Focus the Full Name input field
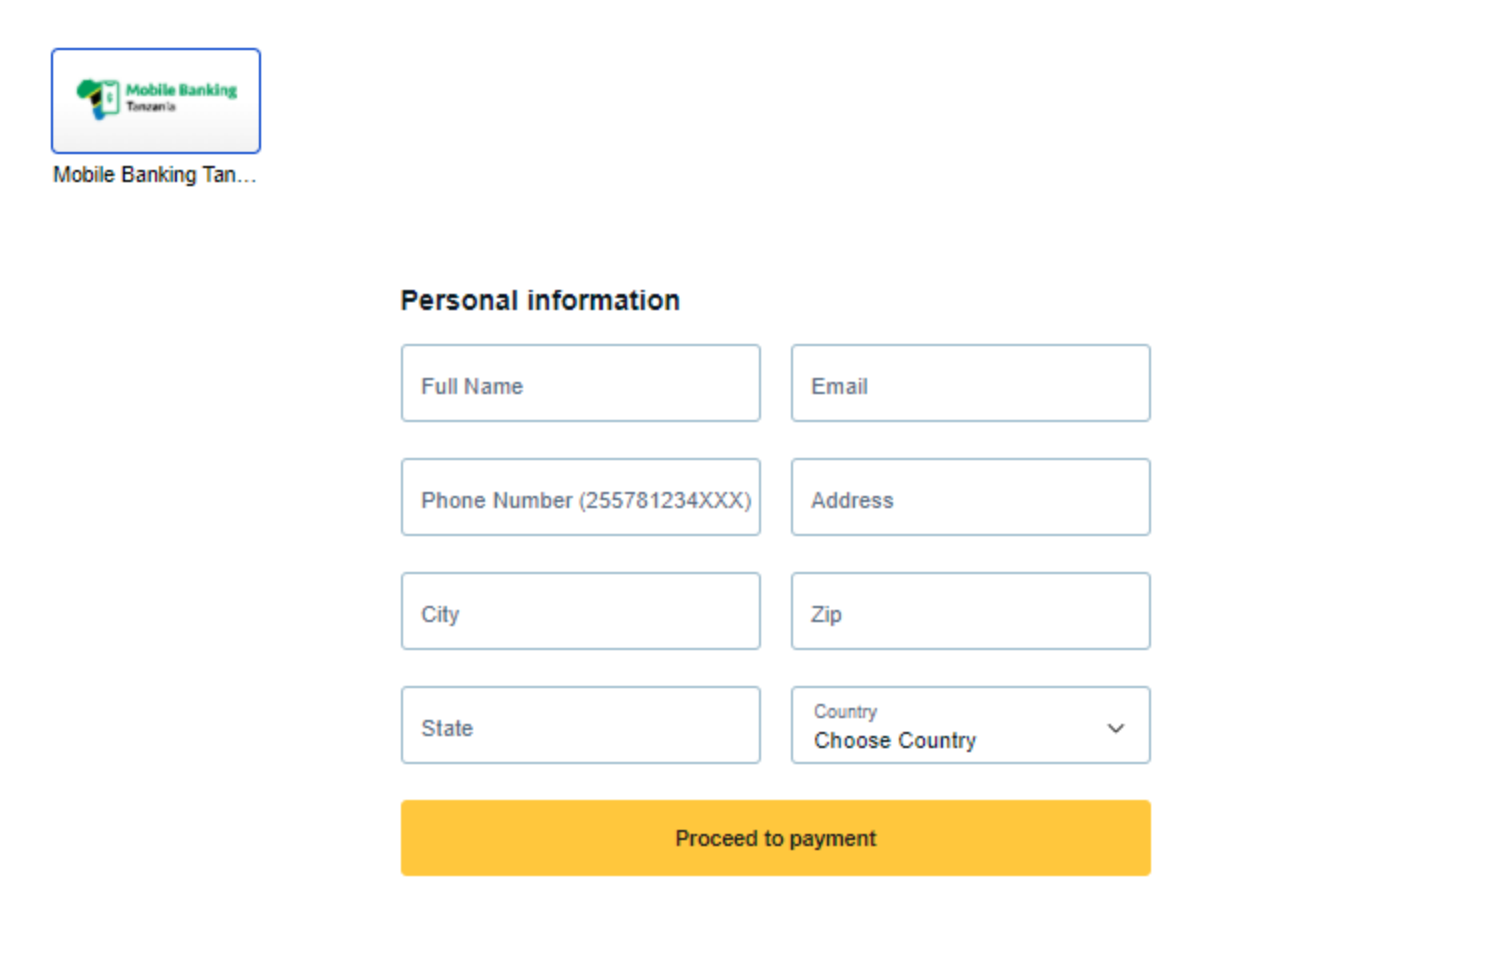The image size is (1500, 956). click(x=581, y=383)
